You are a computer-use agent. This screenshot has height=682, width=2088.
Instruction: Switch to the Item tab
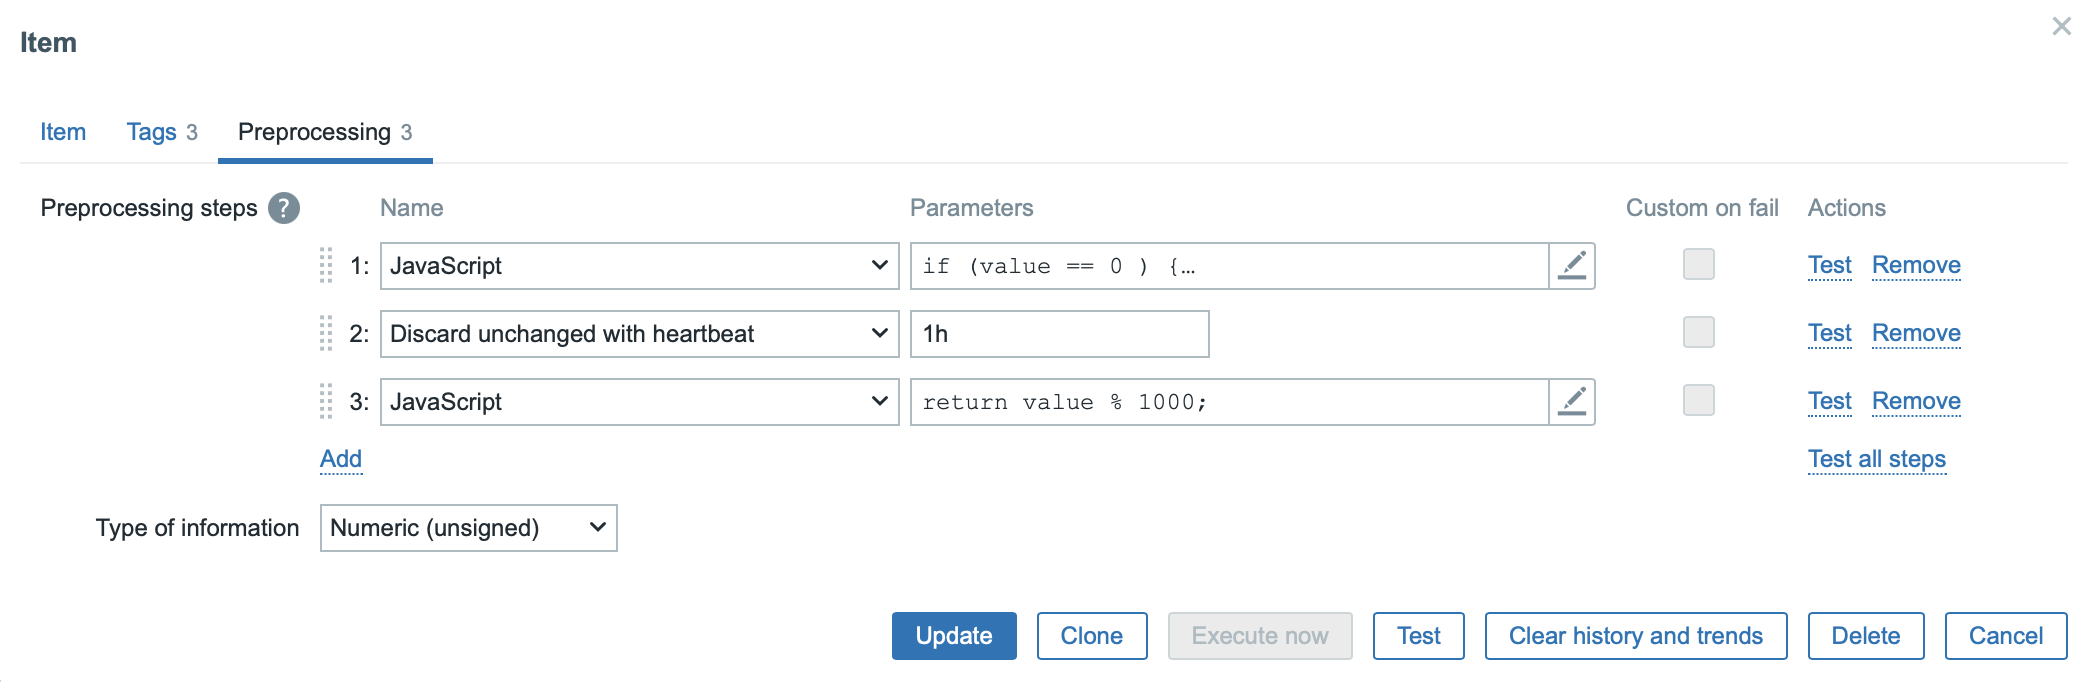tap(63, 132)
